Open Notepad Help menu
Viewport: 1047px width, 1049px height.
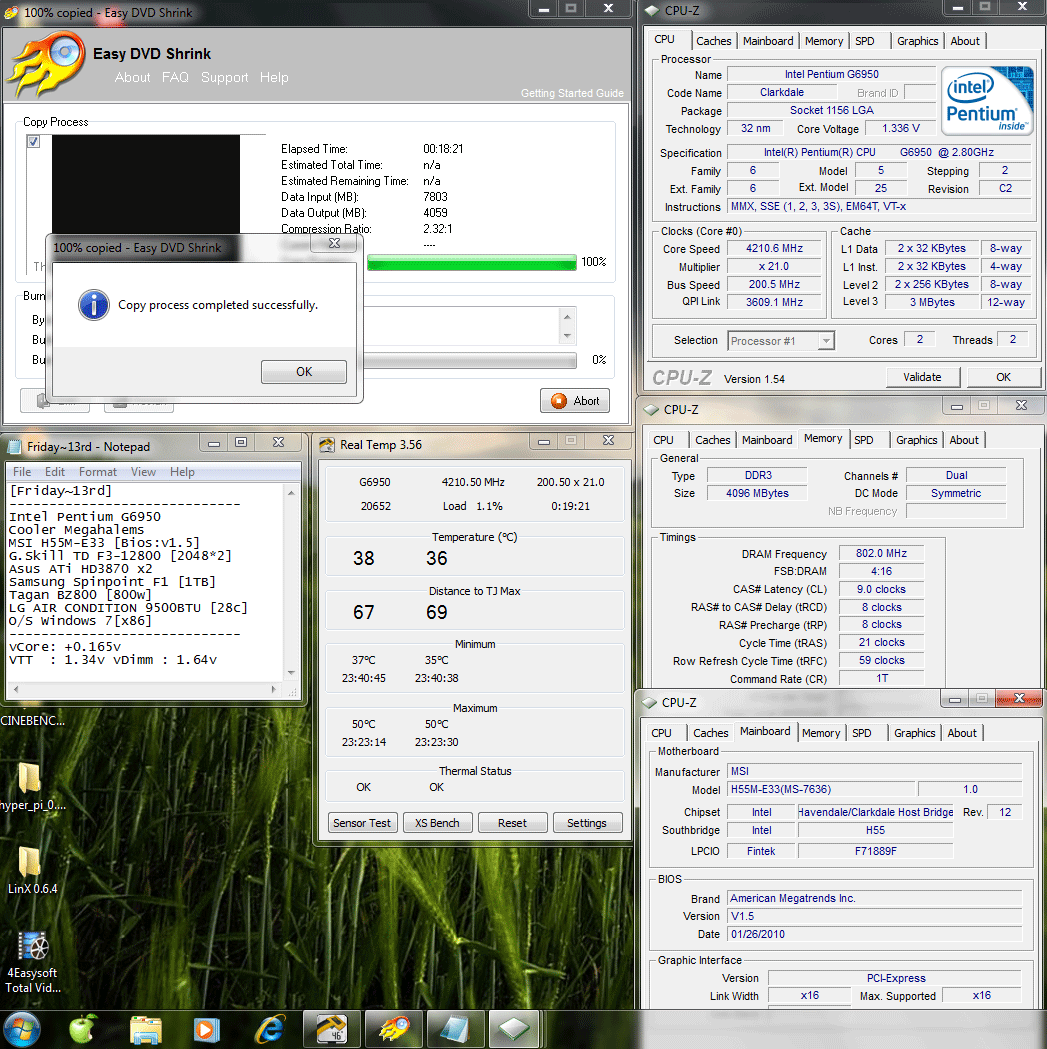182,472
